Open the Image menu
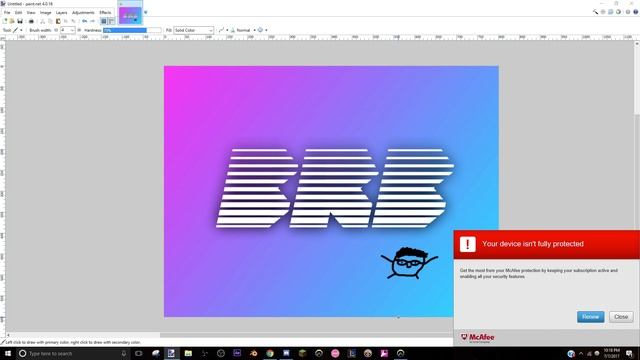 click(45, 13)
